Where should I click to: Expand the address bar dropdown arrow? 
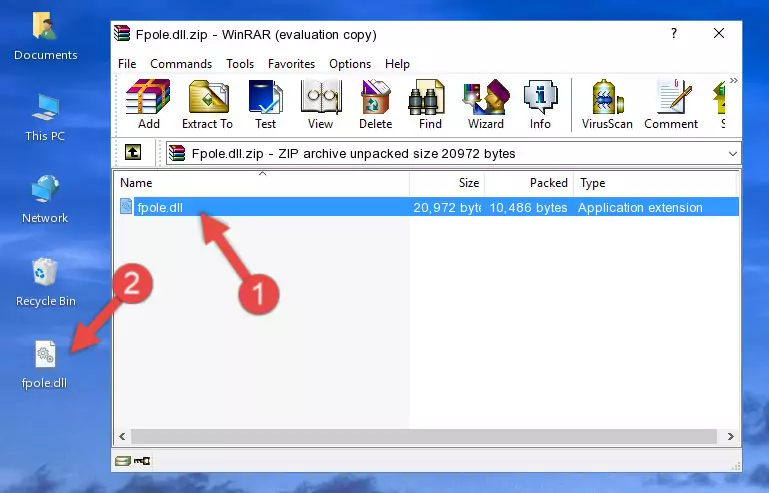point(732,154)
